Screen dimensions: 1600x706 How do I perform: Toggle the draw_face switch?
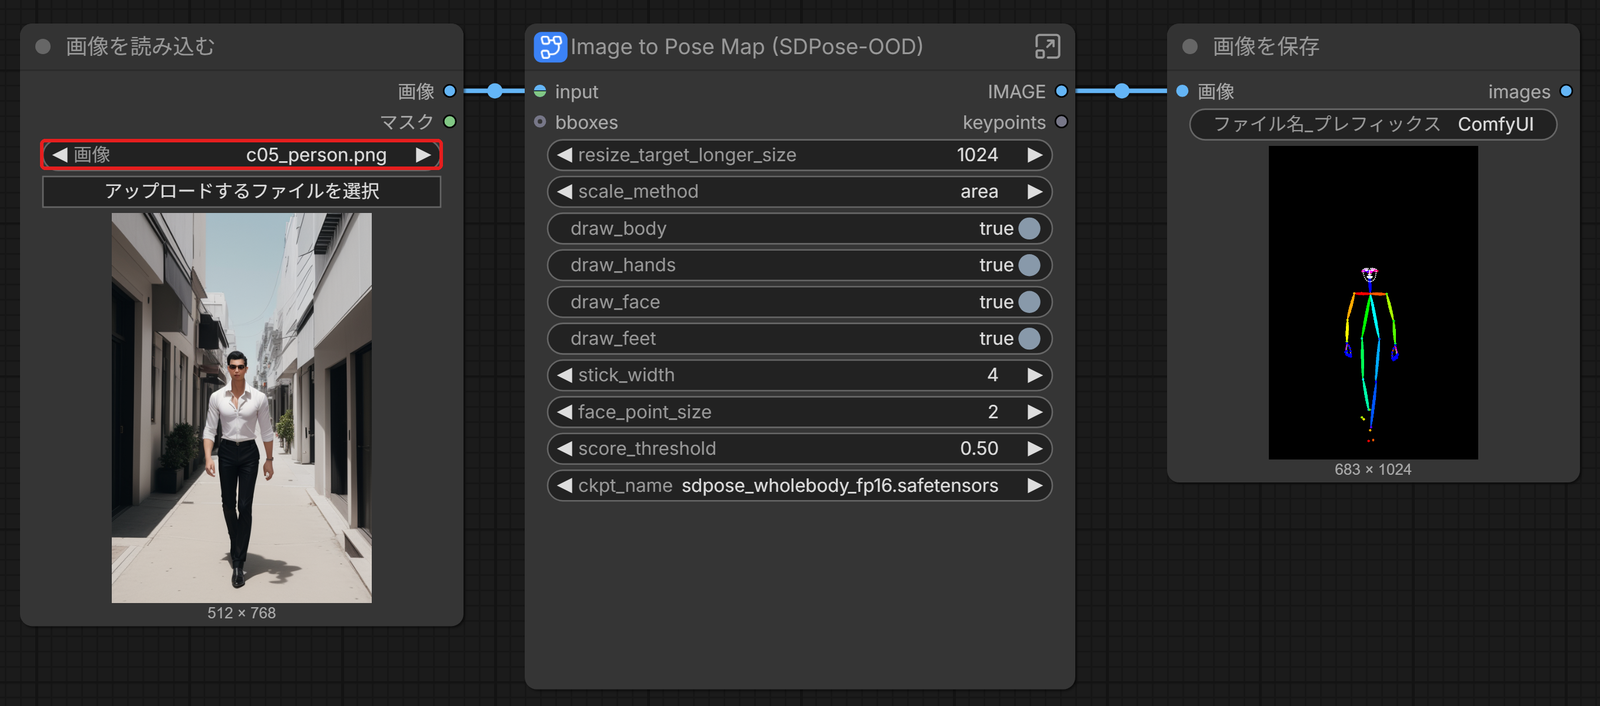[1029, 302]
